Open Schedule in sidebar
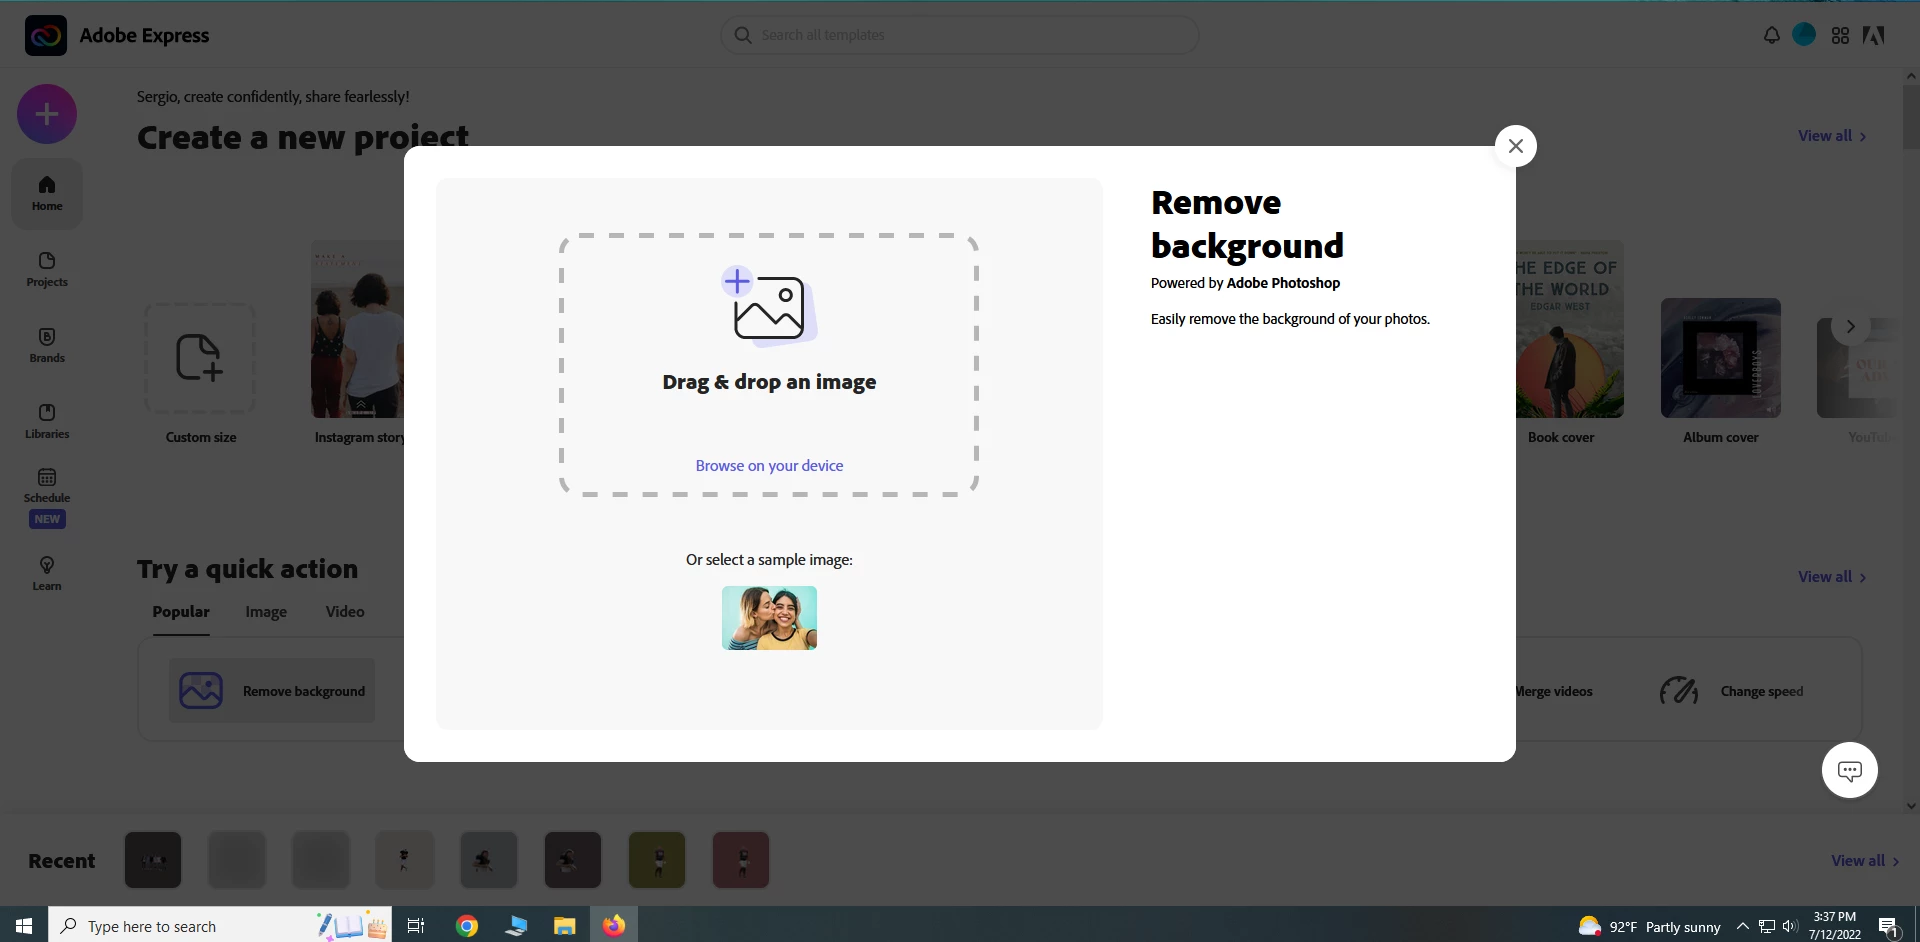The height and width of the screenshot is (942, 1920). click(47, 498)
